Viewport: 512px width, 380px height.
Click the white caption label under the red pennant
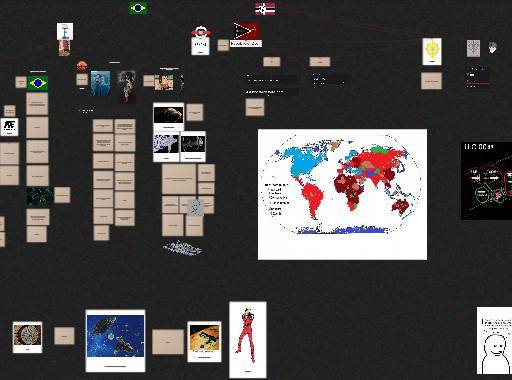pyautogui.click(x=246, y=44)
